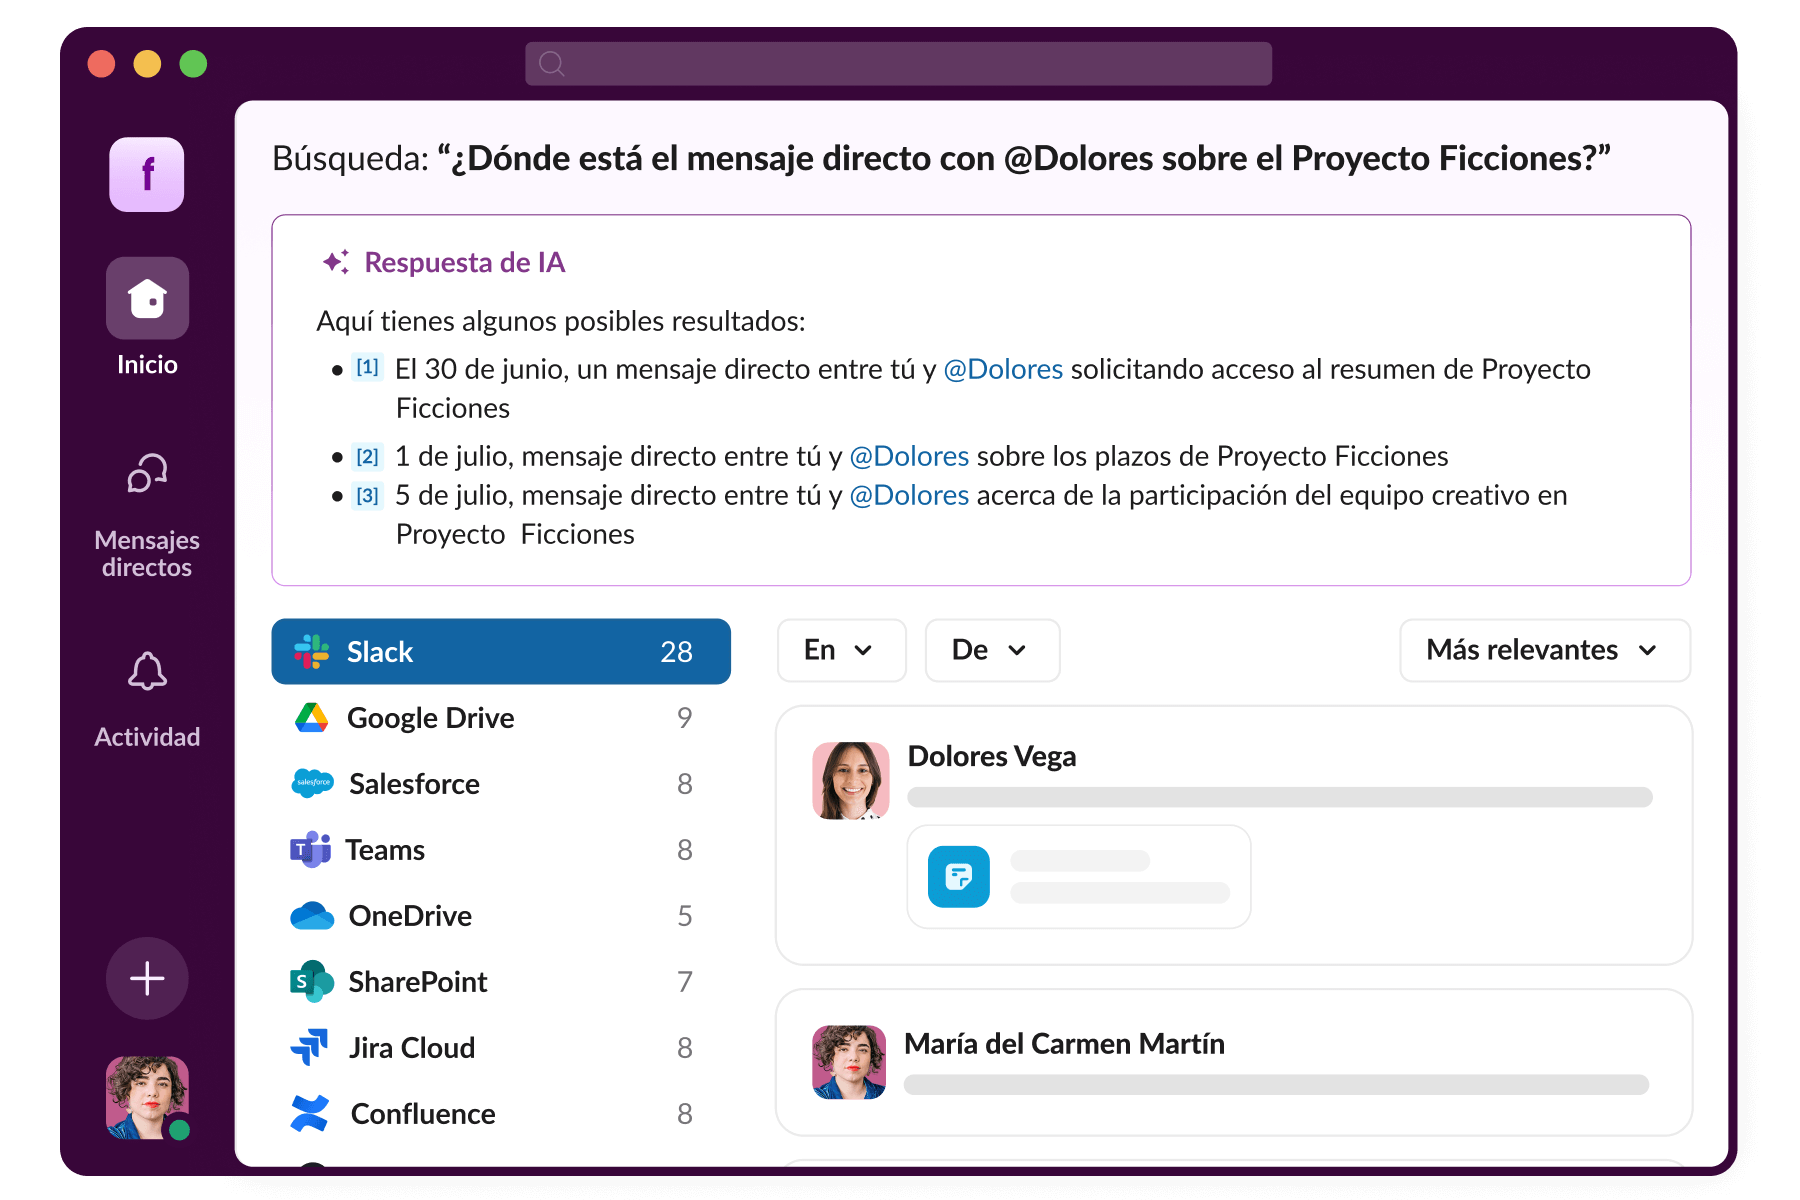Screen dimensions: 1800x1200
Task: Select Jira Cloud results source
Action: tap(501, 1048)
